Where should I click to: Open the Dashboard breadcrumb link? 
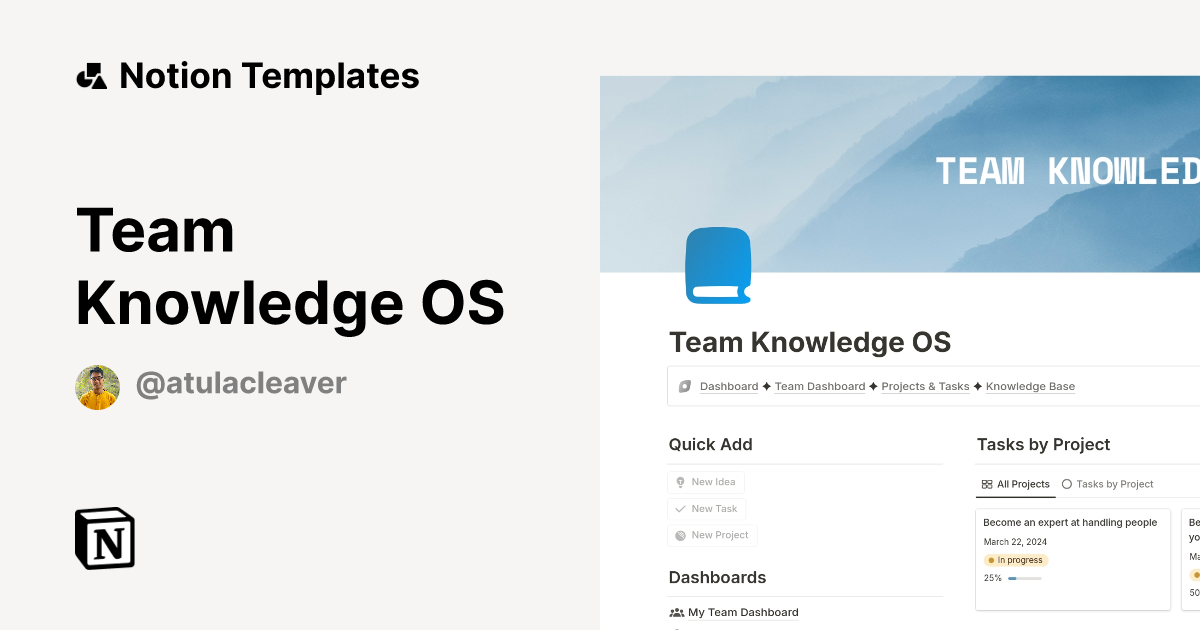click(729, 386)
